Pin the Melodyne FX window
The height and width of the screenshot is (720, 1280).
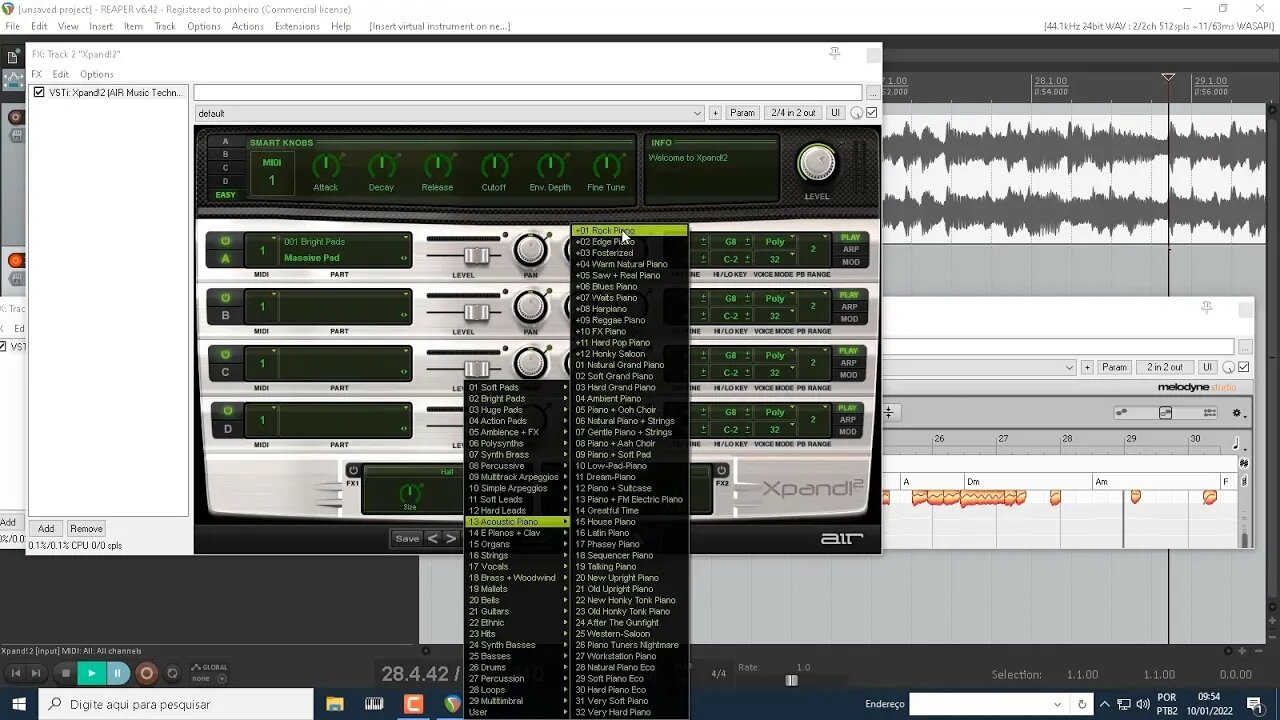coord(1207,308)
